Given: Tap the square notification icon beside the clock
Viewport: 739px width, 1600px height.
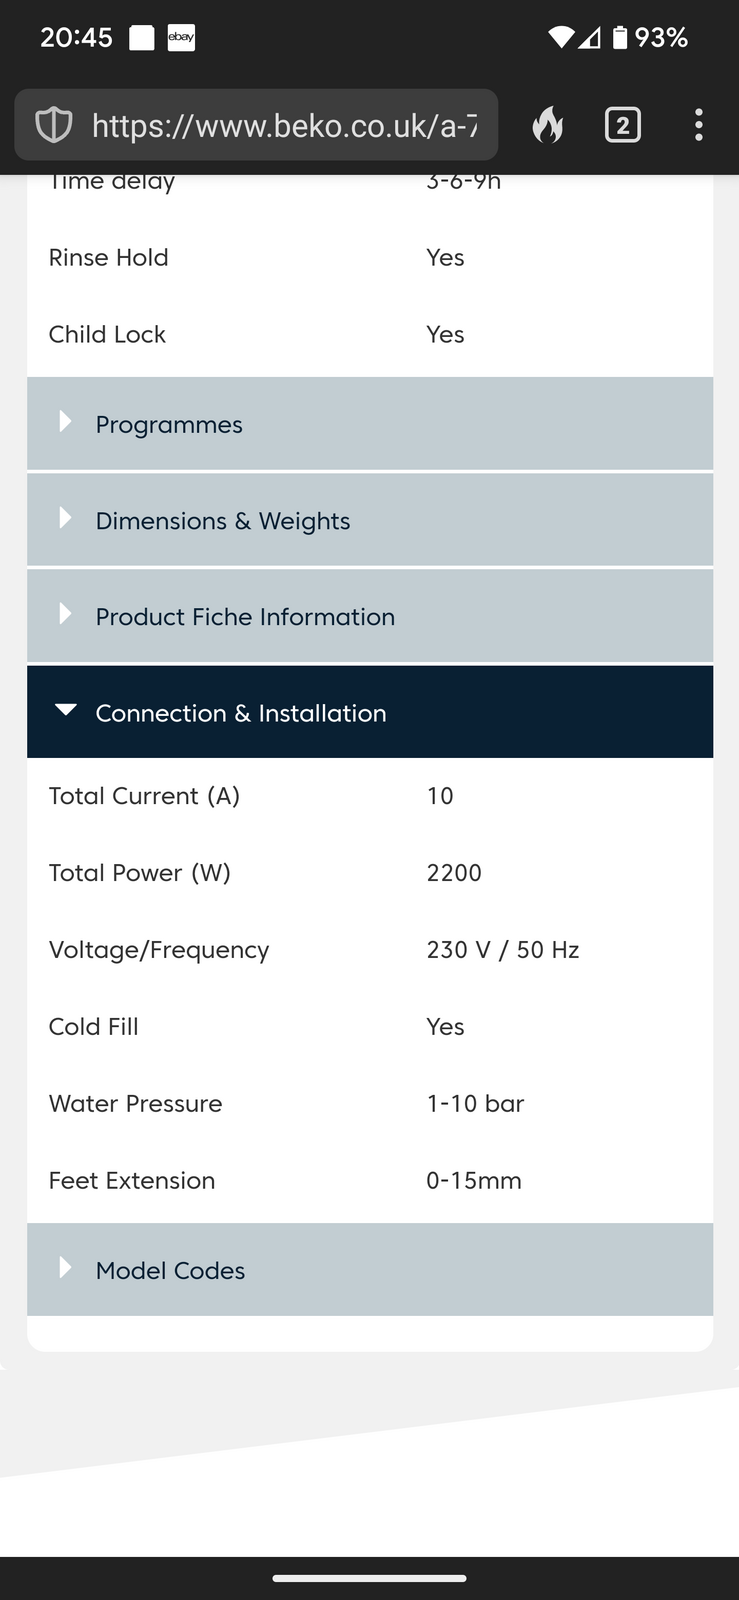Looking at the screenshot, I should pyautogui.click(x=142, y=38).
